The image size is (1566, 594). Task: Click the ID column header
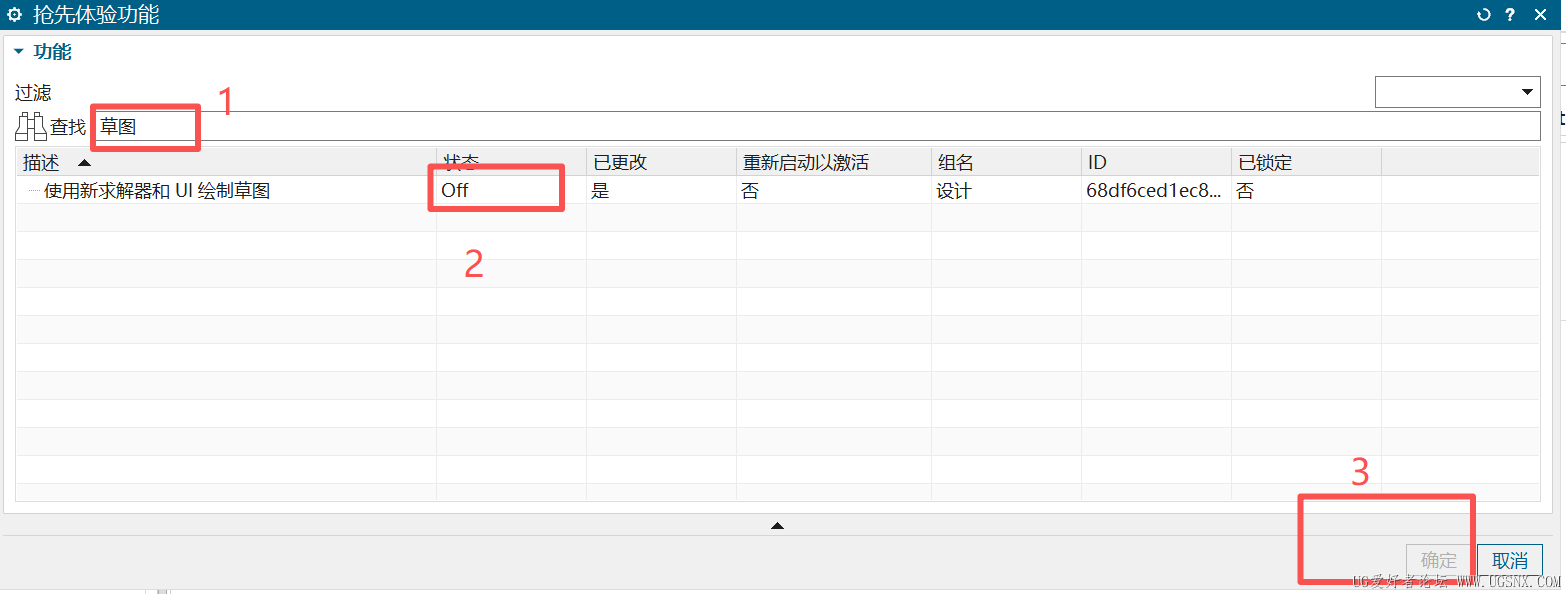(1156, 163)
